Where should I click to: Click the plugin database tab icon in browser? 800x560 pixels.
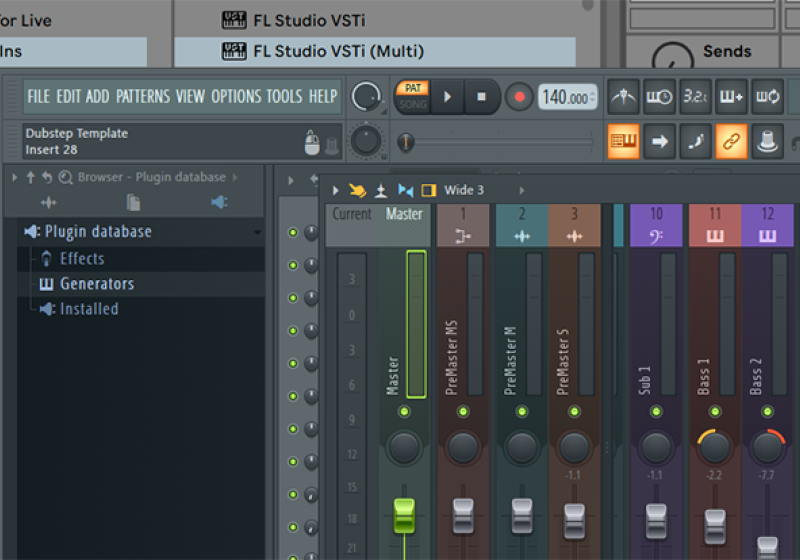click(219, 203)
